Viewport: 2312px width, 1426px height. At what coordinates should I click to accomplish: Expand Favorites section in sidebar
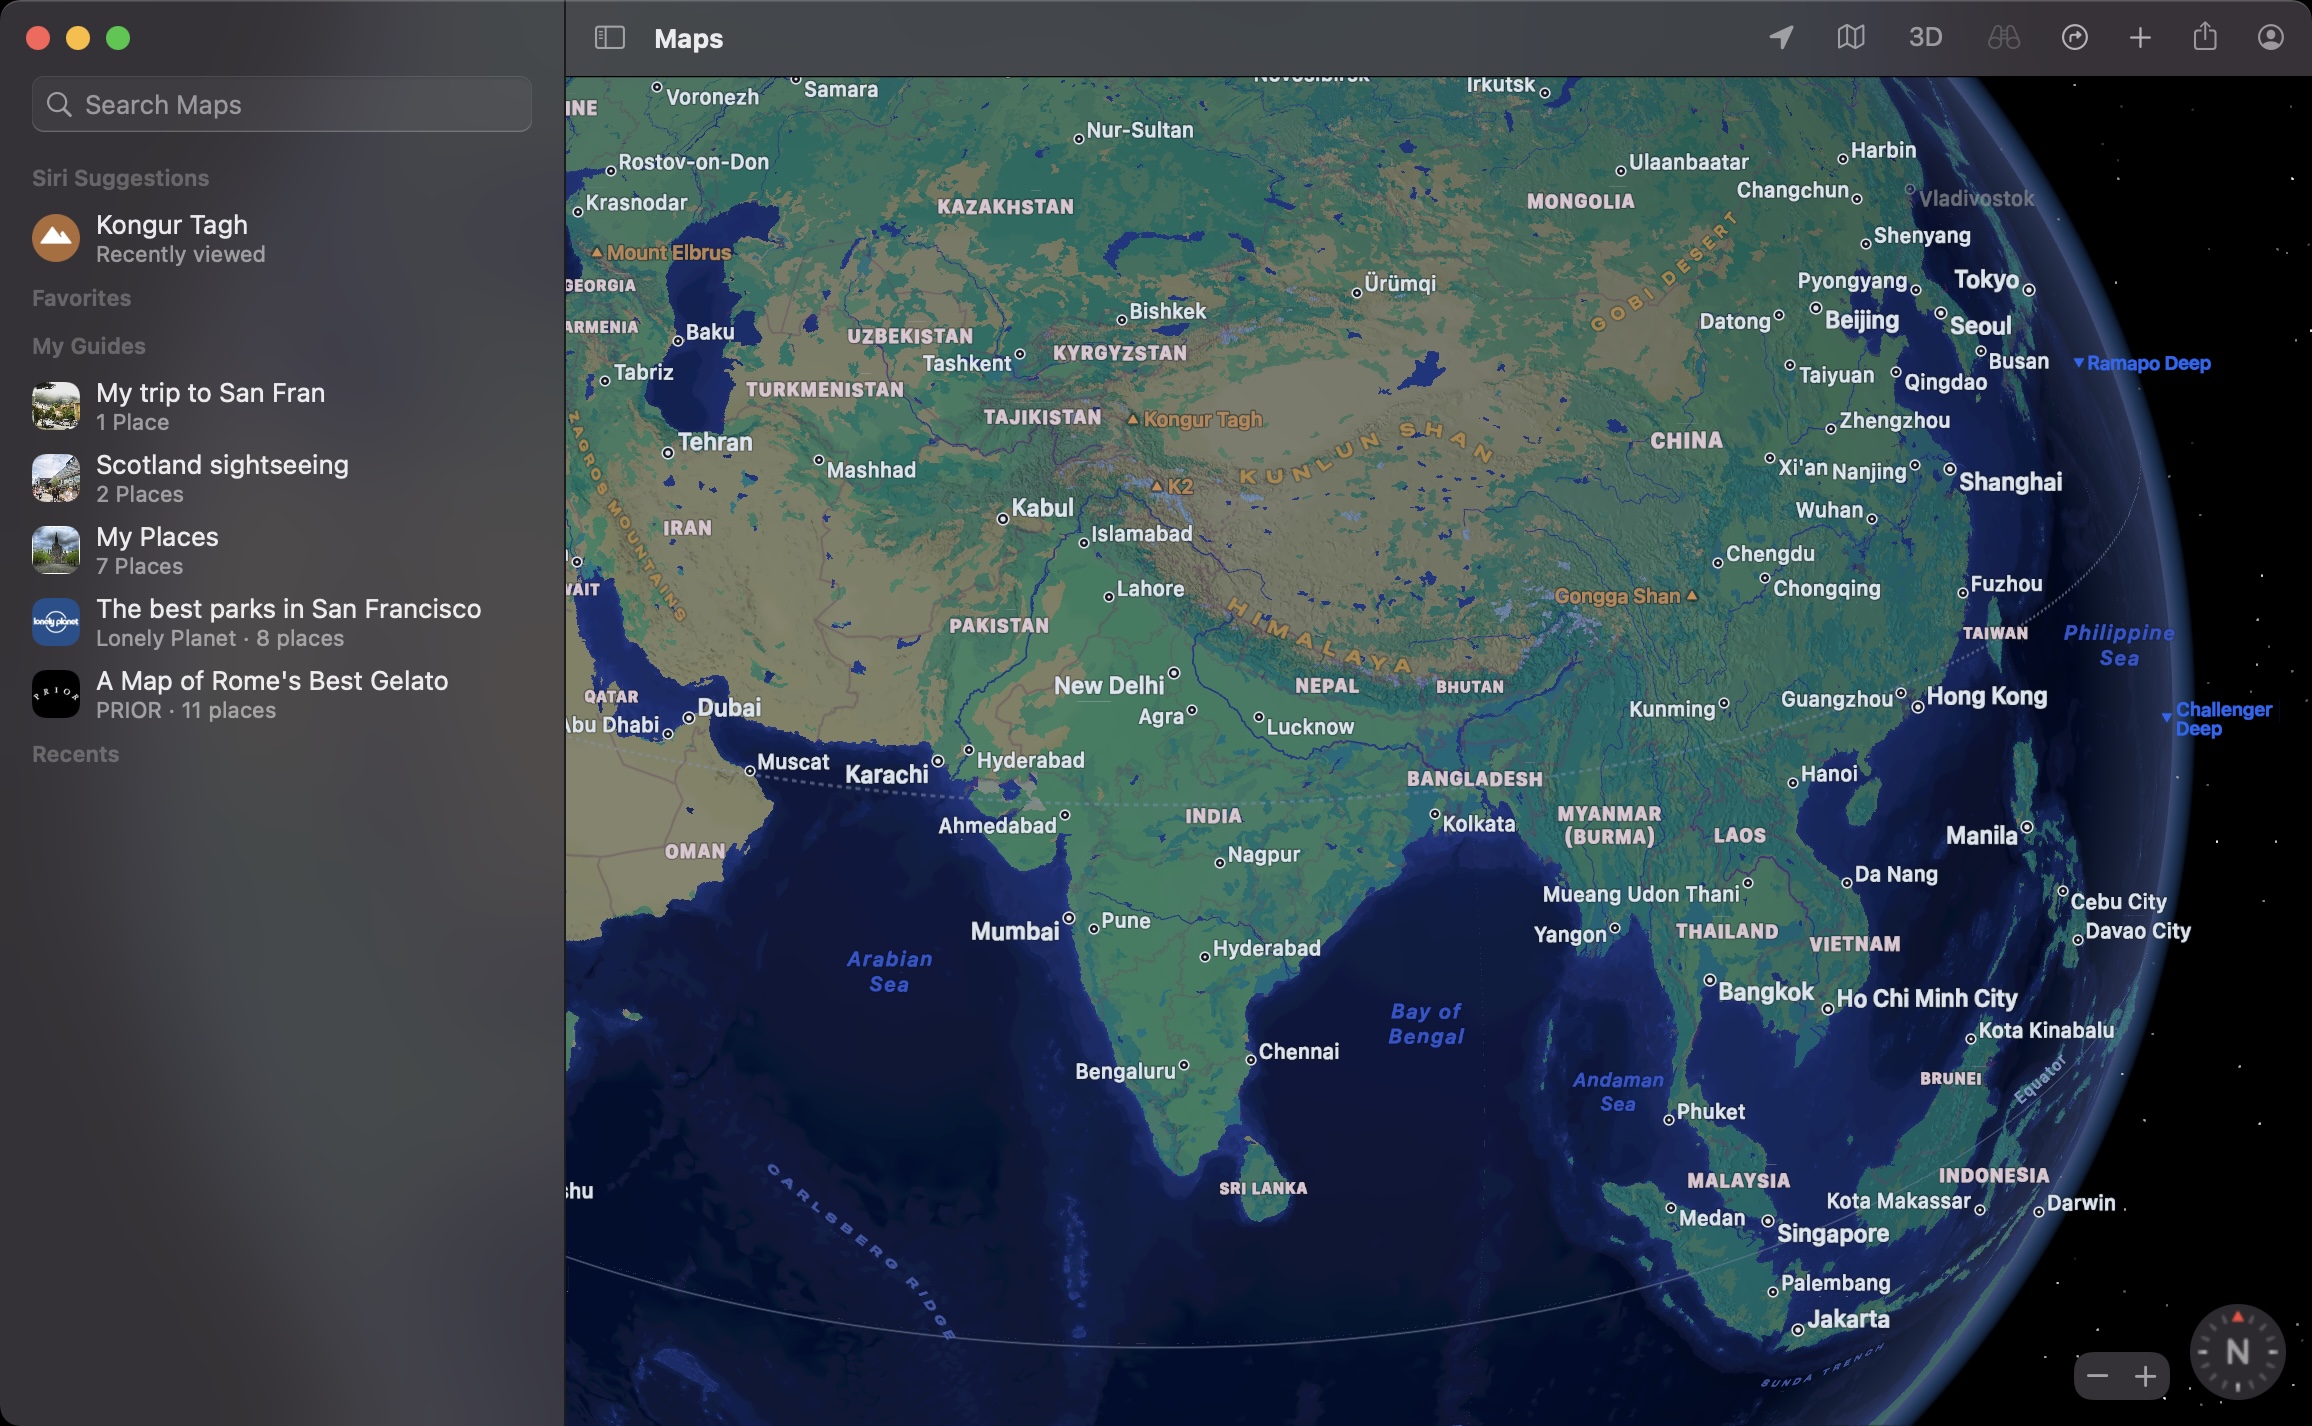(x=81, y=299)
